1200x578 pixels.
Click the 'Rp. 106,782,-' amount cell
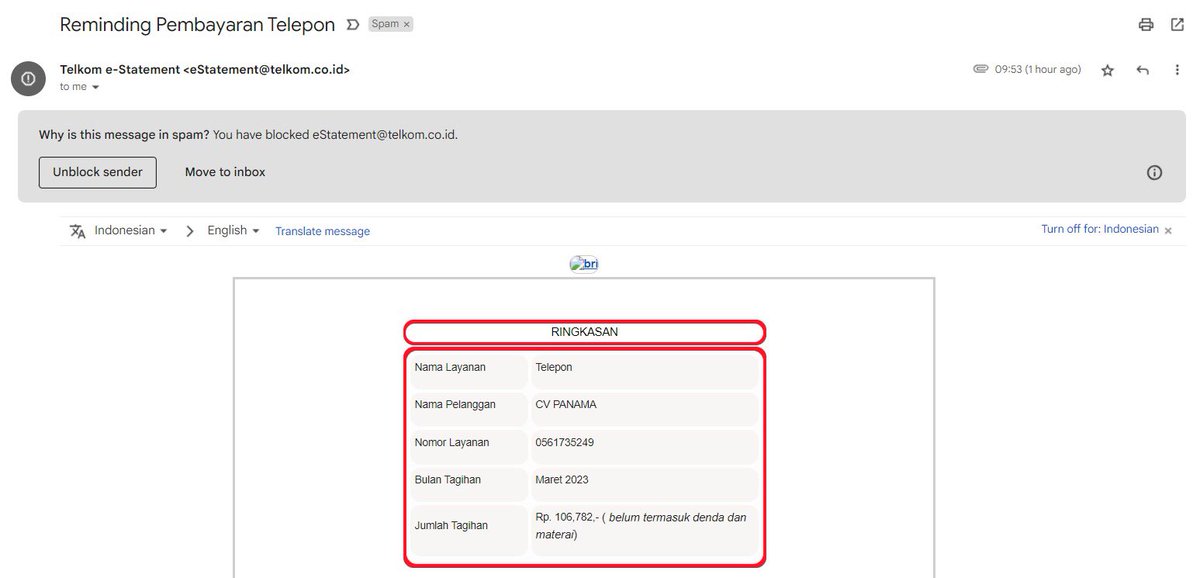point(645,529)
